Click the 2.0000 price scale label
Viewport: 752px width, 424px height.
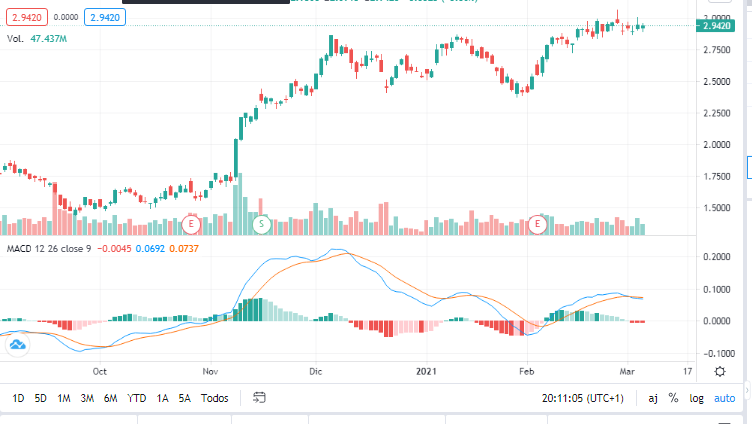point(717,145)
